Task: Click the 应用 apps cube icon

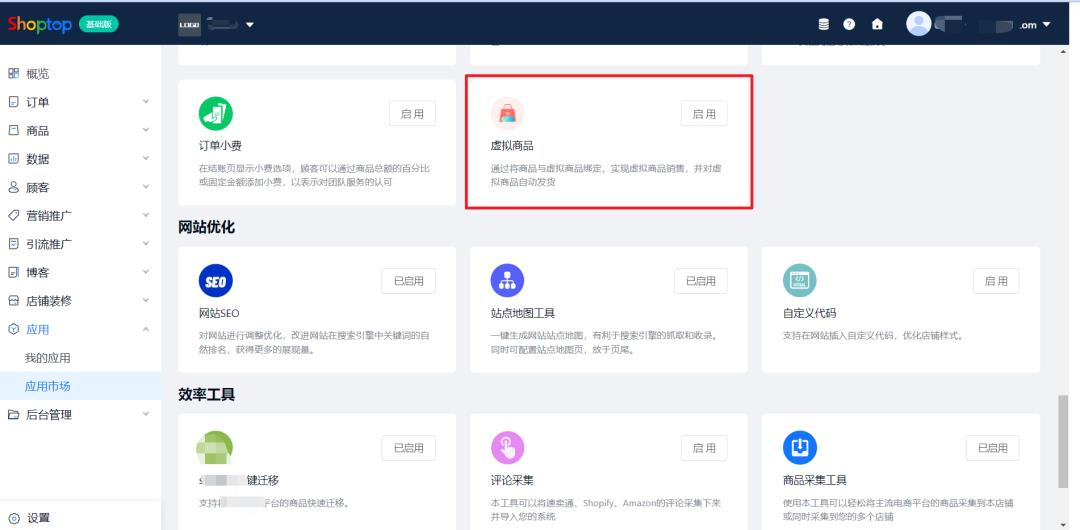Action: (13, 329)
